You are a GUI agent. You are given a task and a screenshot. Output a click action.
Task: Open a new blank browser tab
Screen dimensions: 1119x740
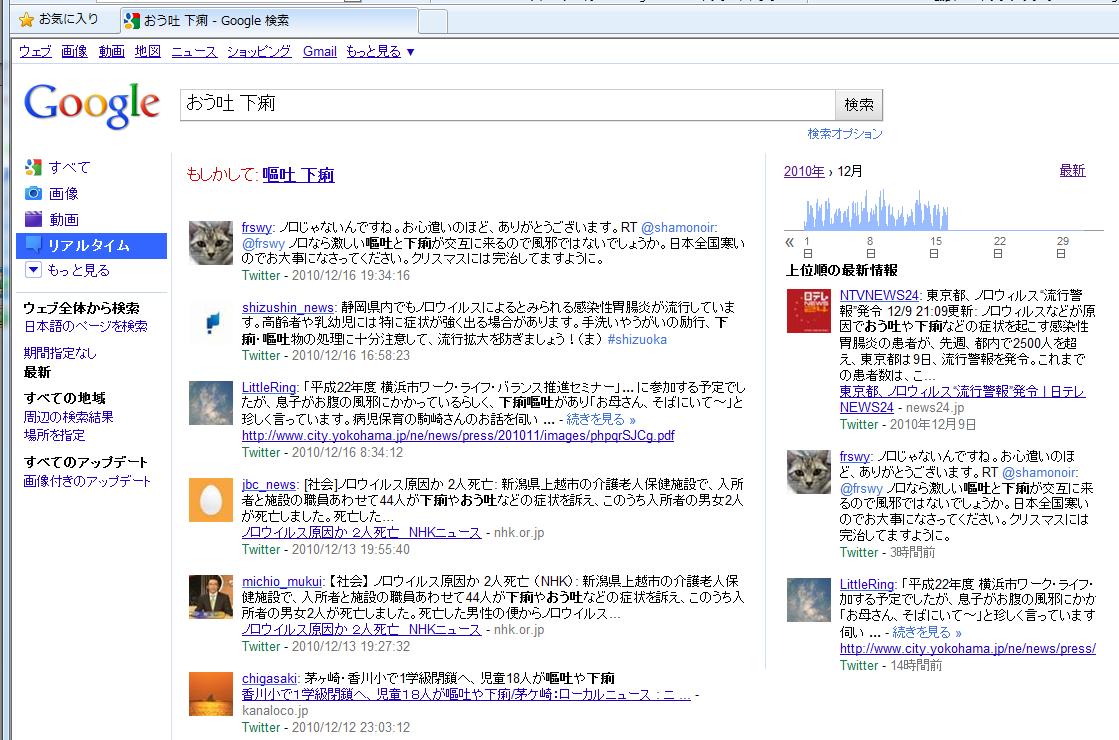pyautogui.click(x=433, y=21)
